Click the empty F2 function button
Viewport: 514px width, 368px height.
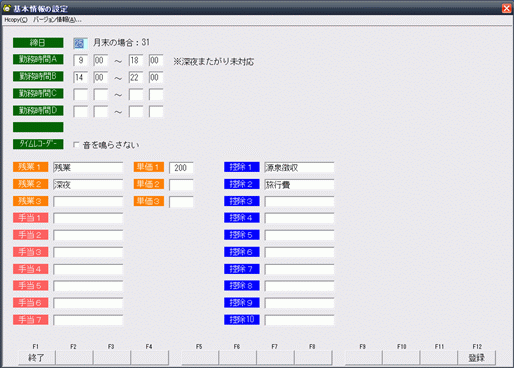pyautogui.click(x=74, y=358)
